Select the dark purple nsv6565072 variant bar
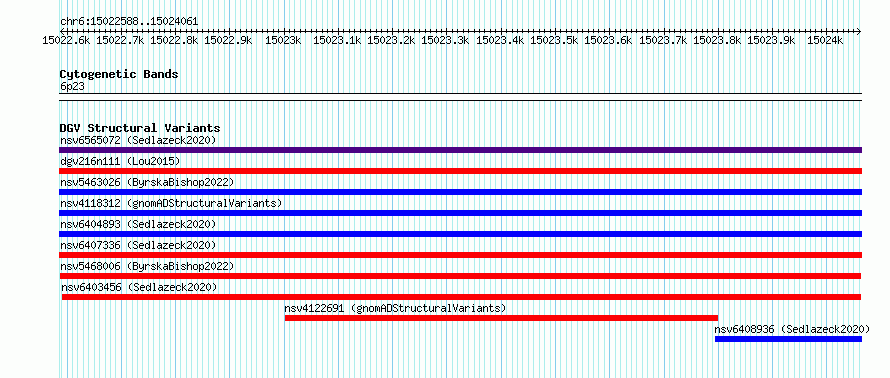Viewport: 890px width, 378px height. pos(460,150)
